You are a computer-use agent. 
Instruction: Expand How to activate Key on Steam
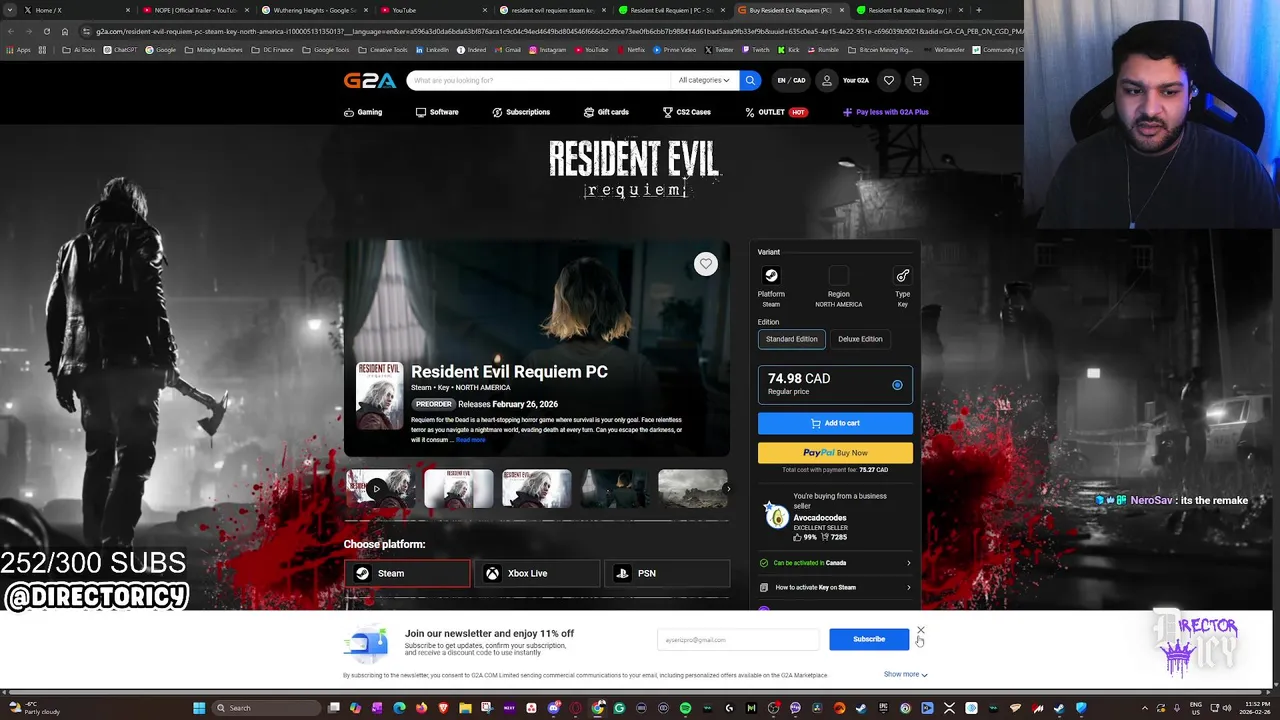[835, 587]
